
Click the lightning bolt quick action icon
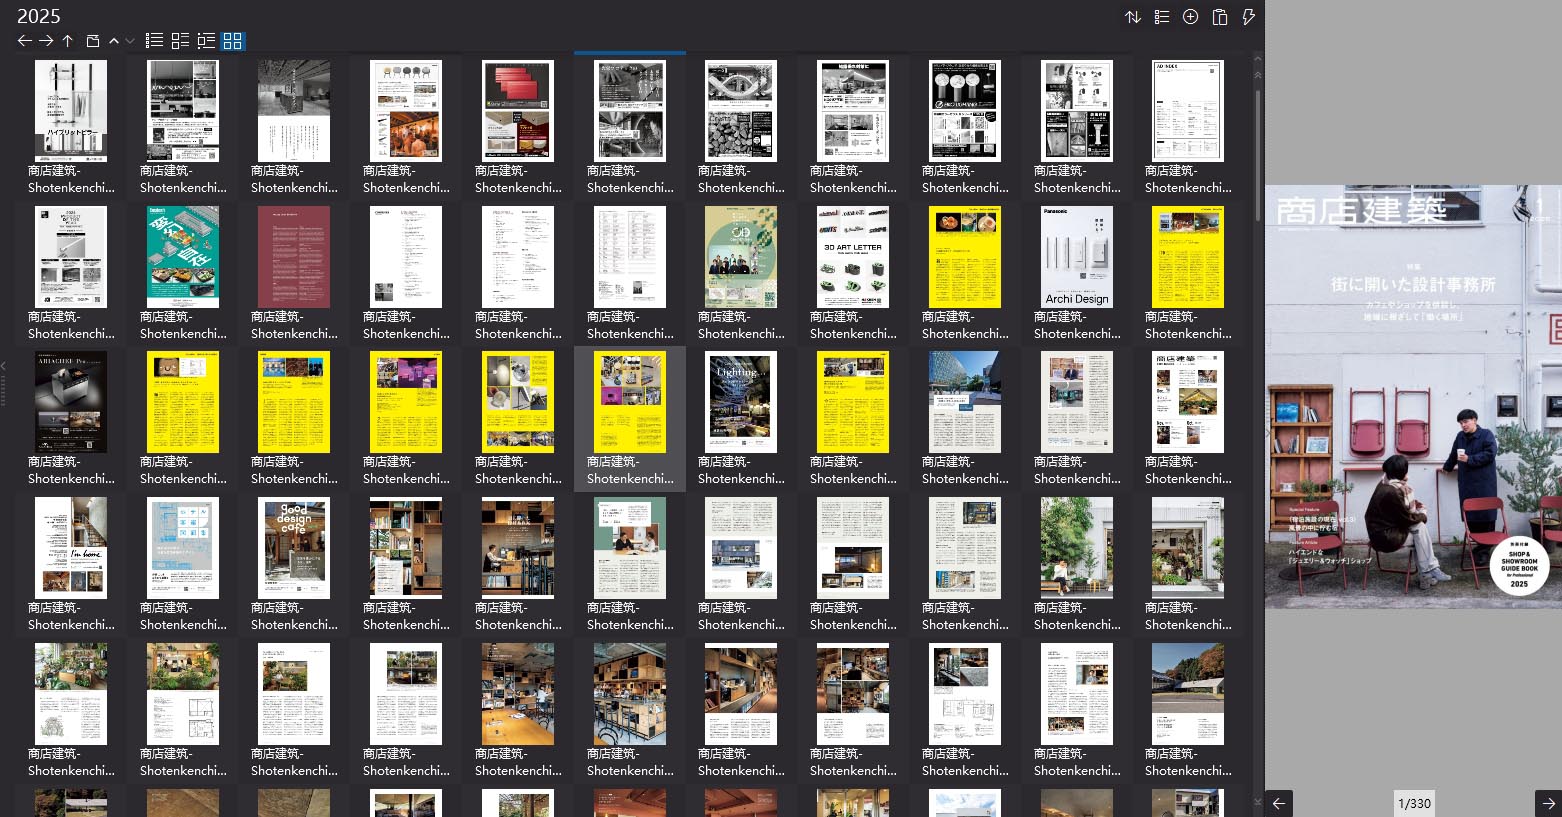click(x=1248, y=17)
